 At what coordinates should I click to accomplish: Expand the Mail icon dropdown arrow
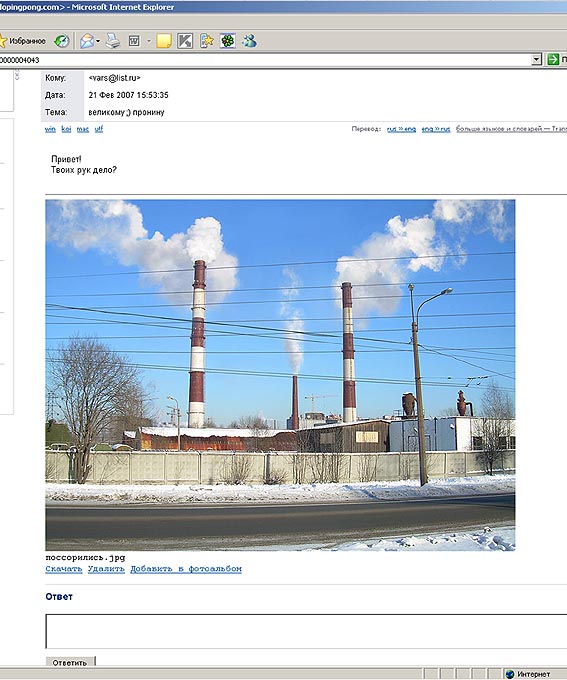(98, 42)
